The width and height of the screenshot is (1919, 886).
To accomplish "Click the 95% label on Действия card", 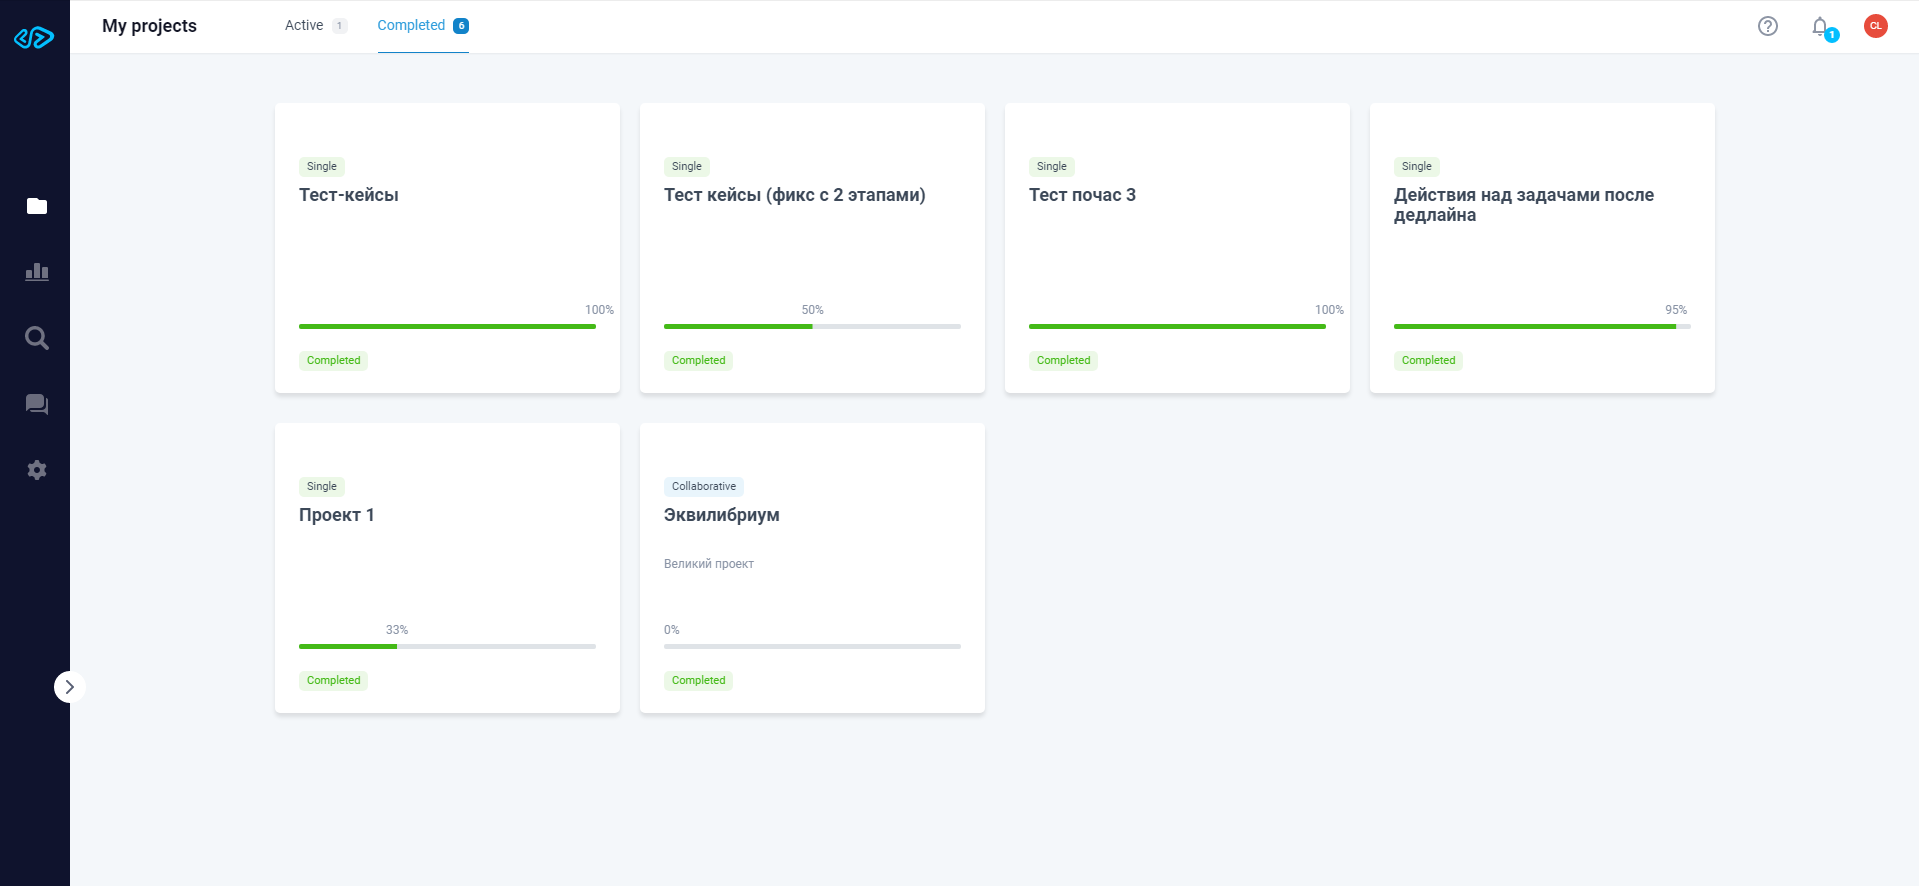I will 1676,310.
